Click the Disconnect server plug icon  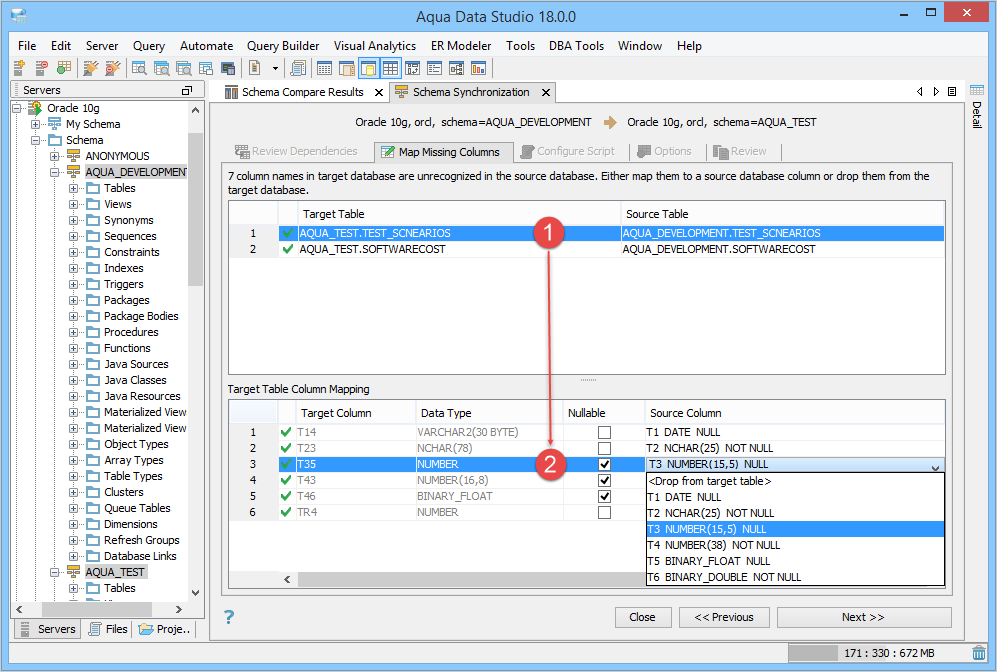pyautogui.click(x=113, y=67)
